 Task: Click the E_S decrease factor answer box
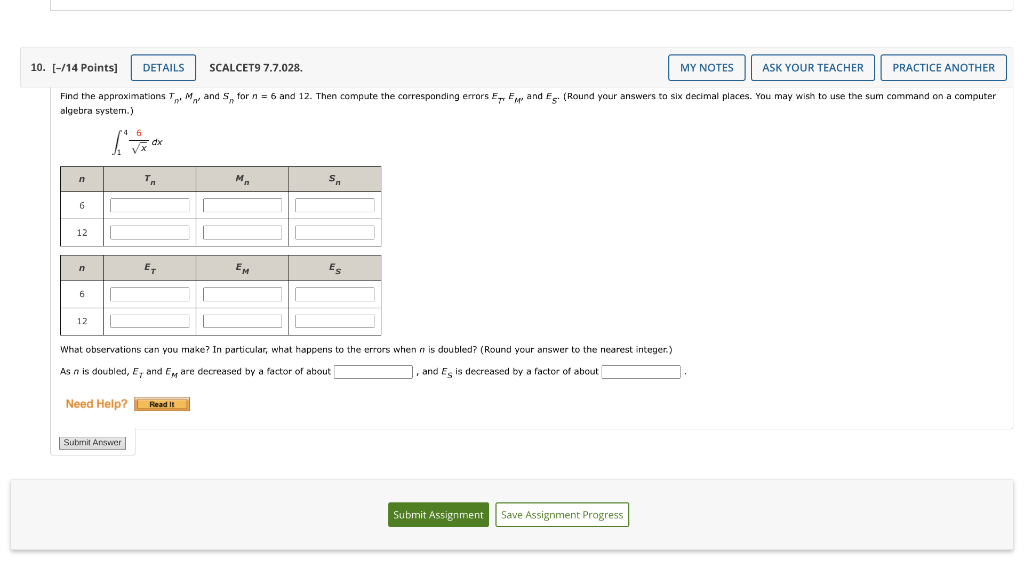coord(641,371)
